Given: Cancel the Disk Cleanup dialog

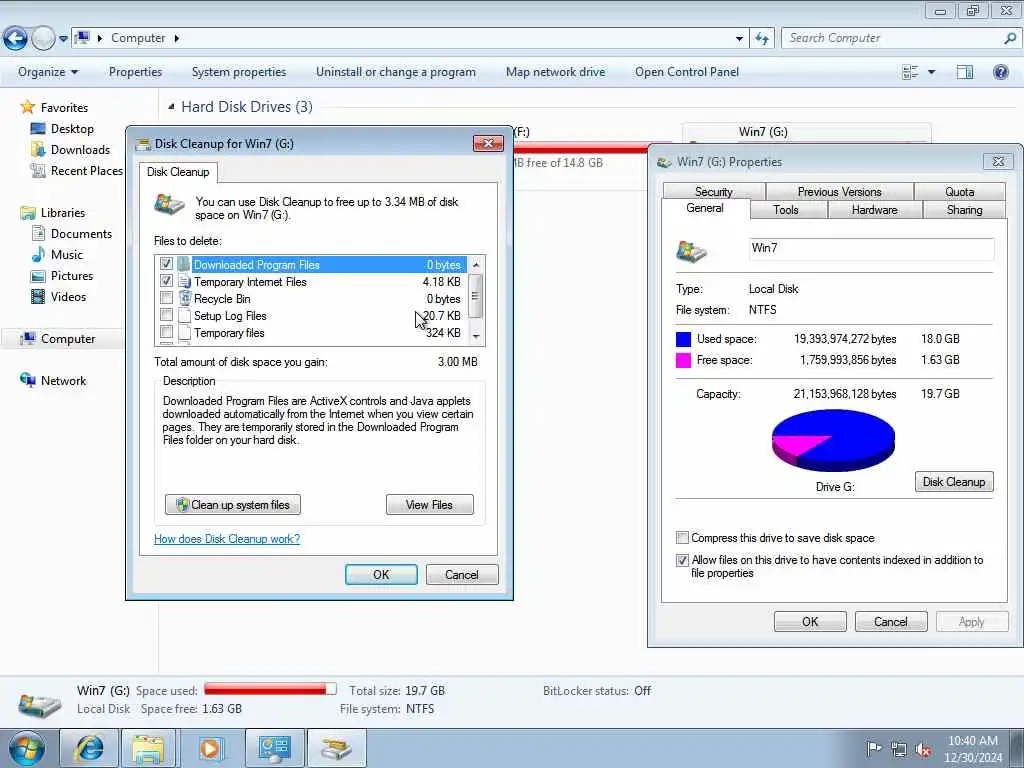Looking at the screenshot, I should (462, 575).
